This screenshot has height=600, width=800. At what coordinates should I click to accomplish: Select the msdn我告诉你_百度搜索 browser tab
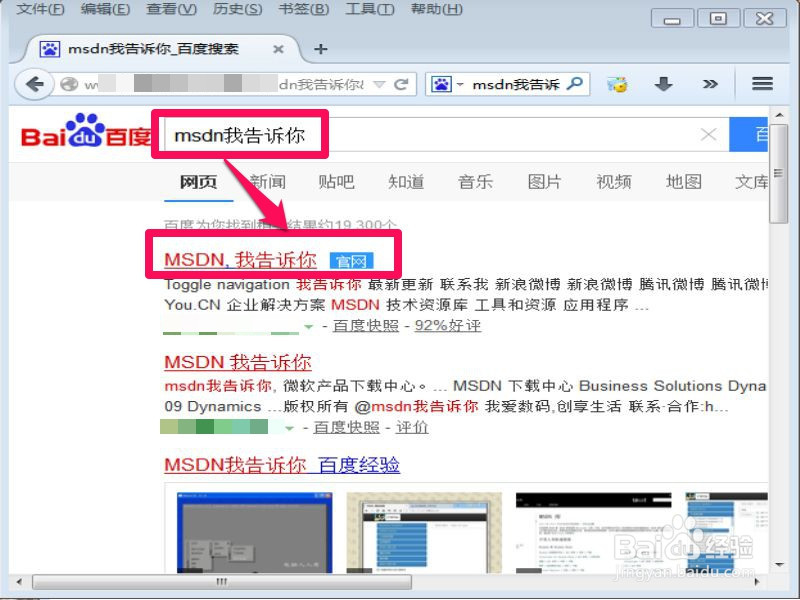click(162, 49)
